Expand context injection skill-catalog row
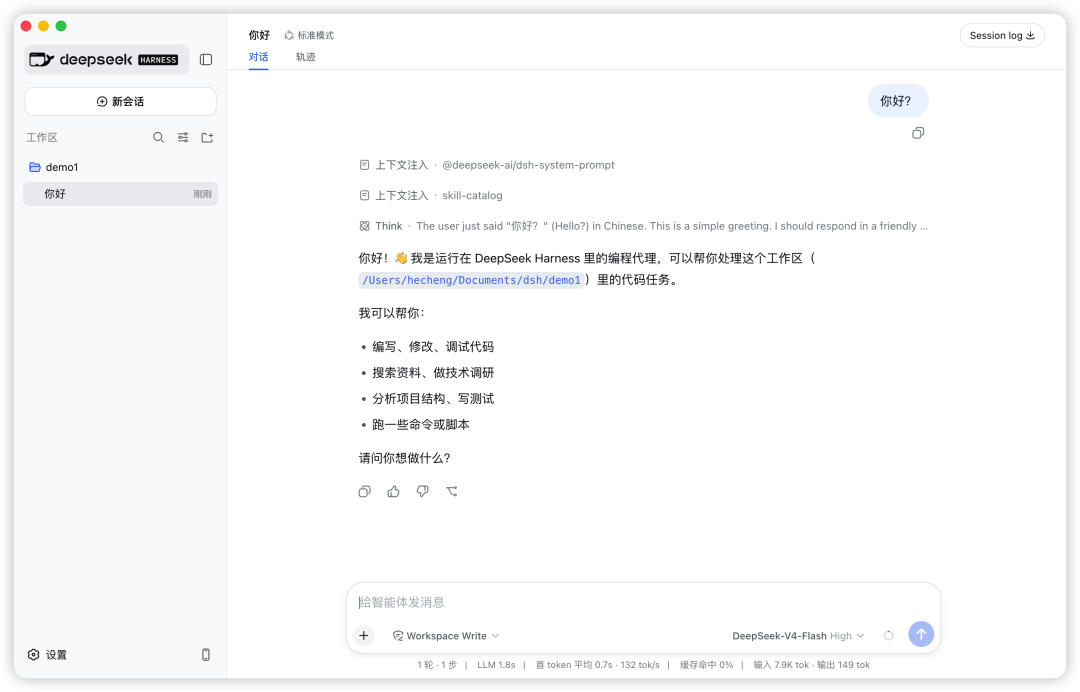 tap(431, 196)
